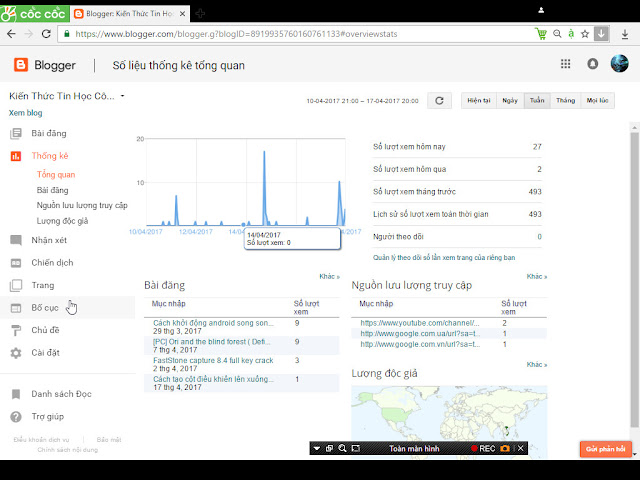Viewport: 640px width, 480px height.
Task: Click the Cài đặt gear icon
Action: point(16,353)
